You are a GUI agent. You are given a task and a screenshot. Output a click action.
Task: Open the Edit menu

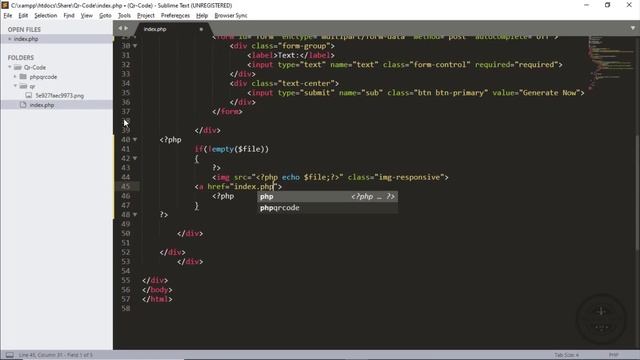tap(23, 16)
